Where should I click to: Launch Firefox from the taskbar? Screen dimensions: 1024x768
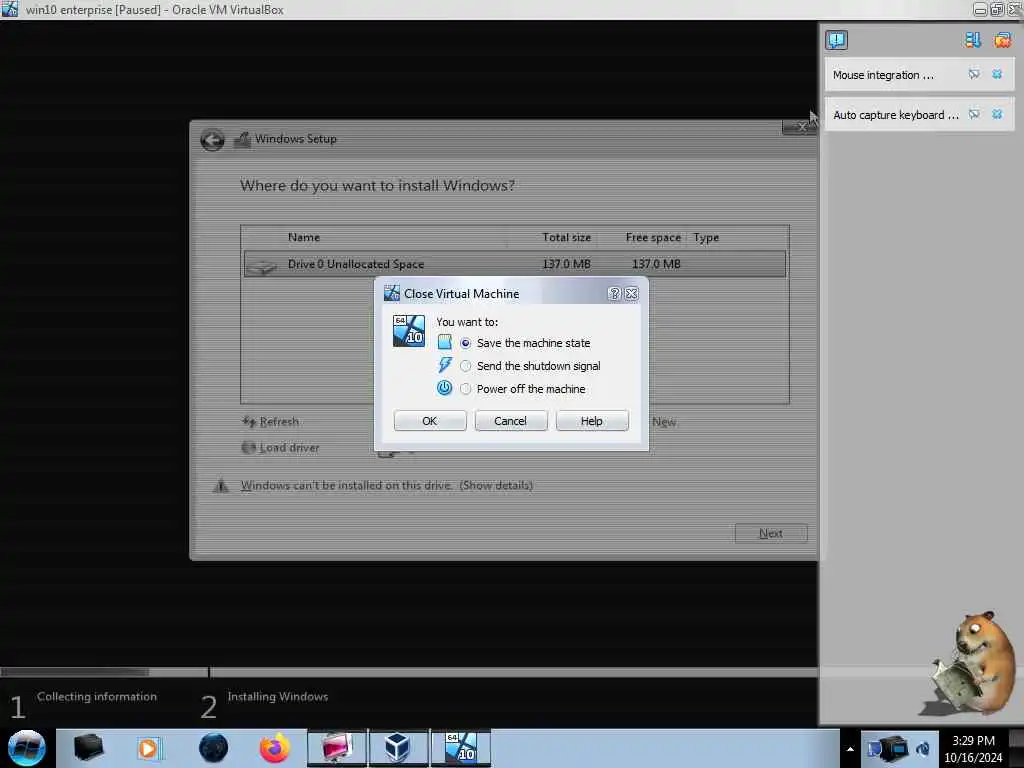coord(274,748)
